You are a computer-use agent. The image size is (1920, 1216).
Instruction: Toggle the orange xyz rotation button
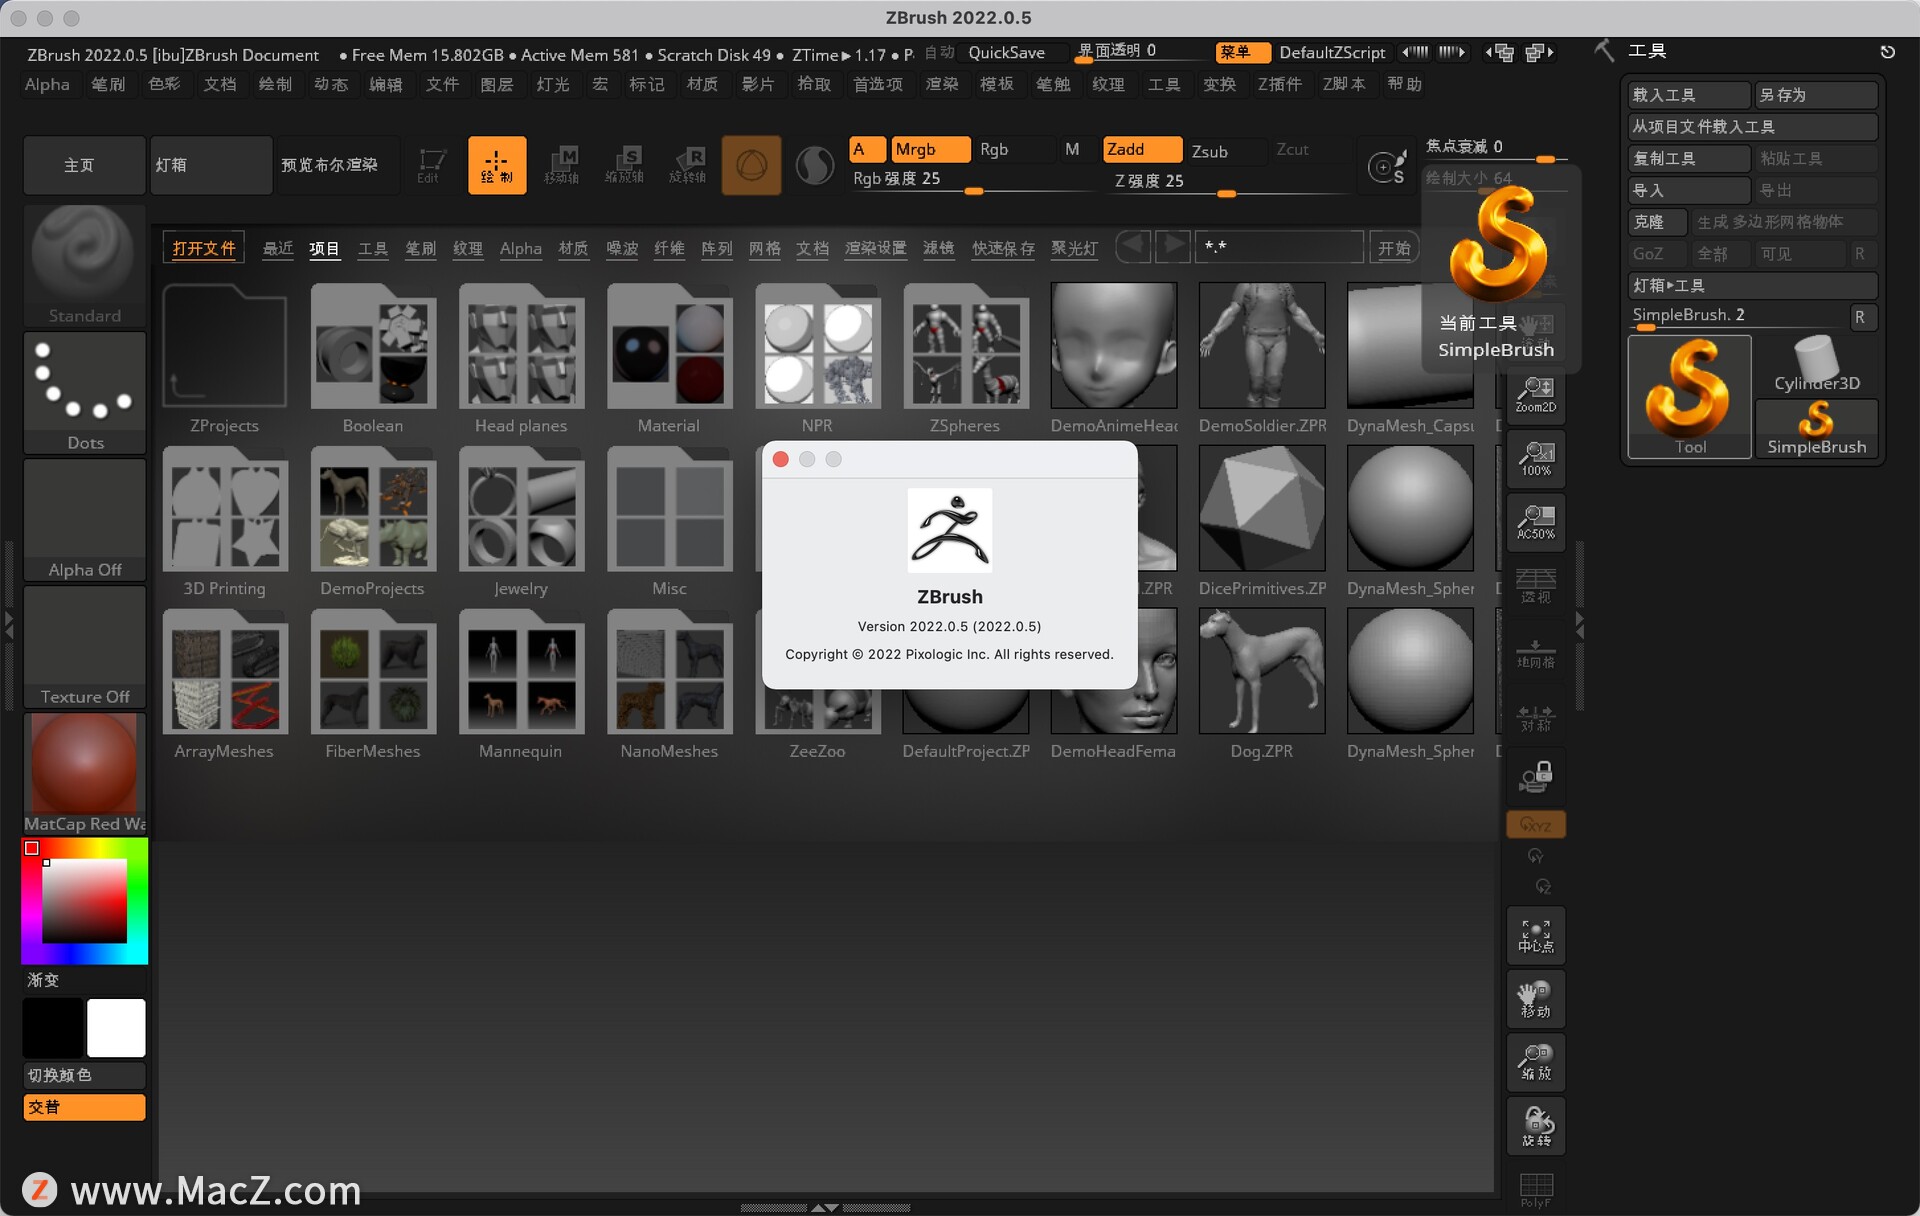(1536, 825)
